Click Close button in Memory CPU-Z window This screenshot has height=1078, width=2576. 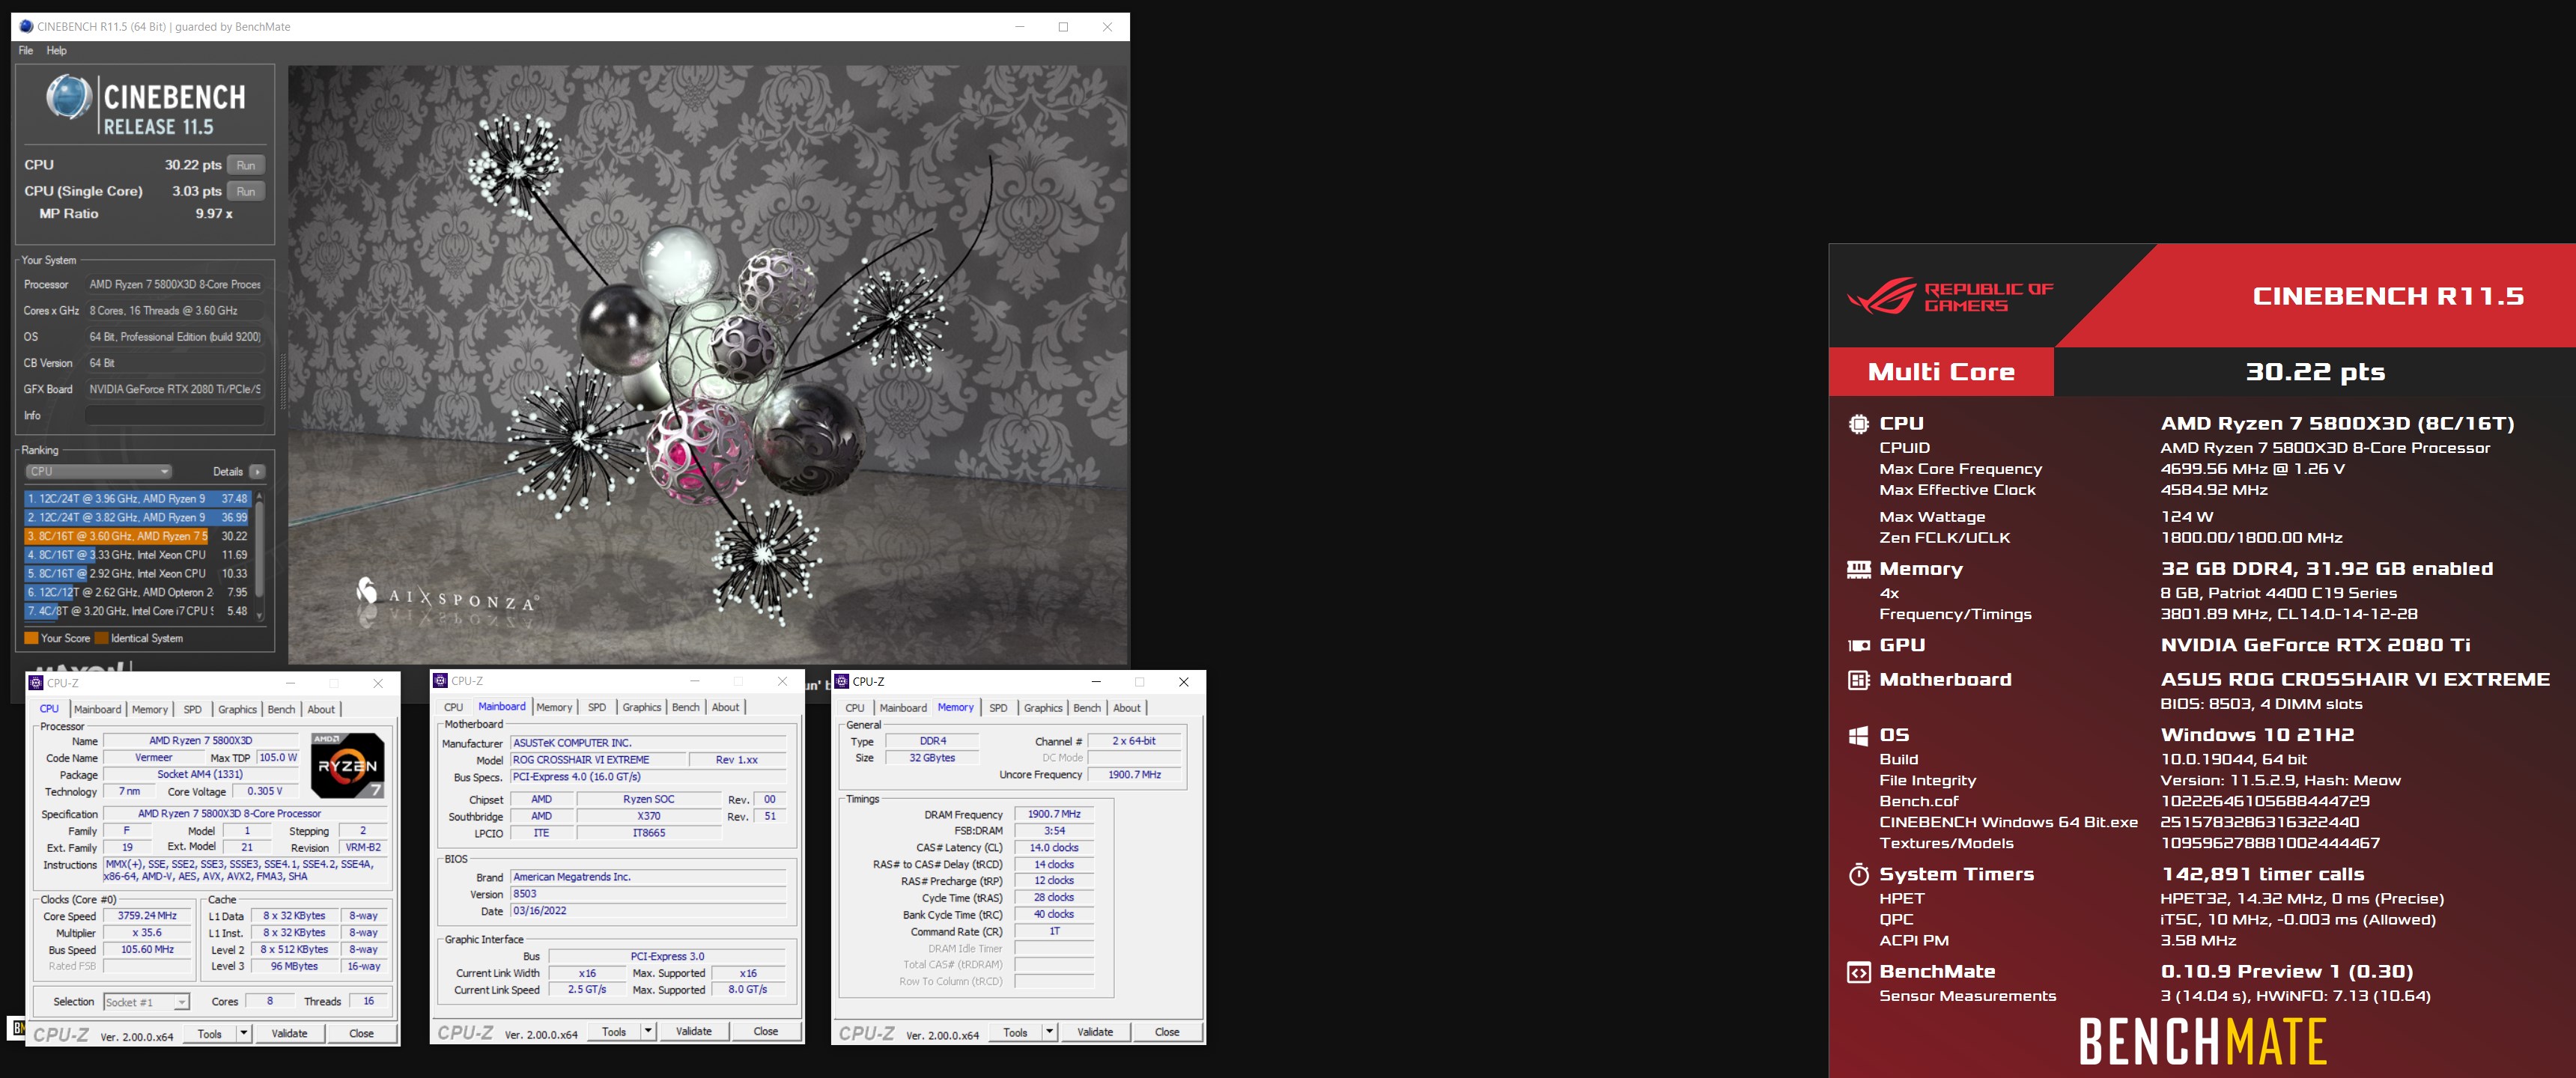point(1167,1032)
